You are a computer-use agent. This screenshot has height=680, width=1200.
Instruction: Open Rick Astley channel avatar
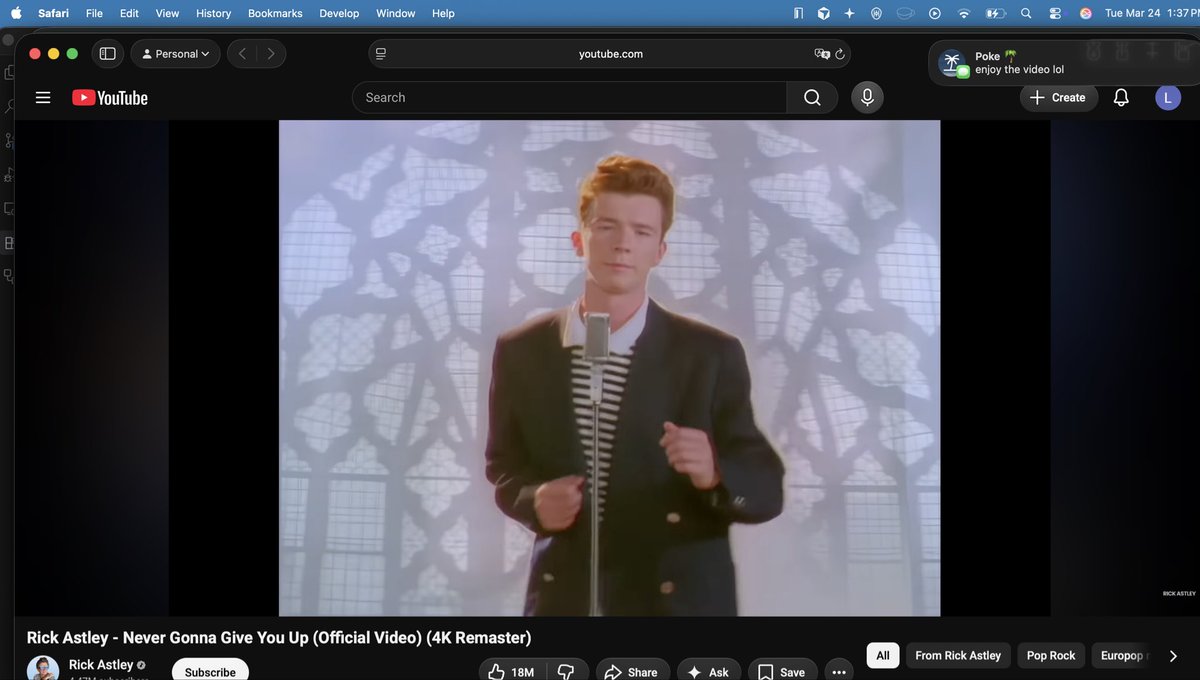(43, 668)
